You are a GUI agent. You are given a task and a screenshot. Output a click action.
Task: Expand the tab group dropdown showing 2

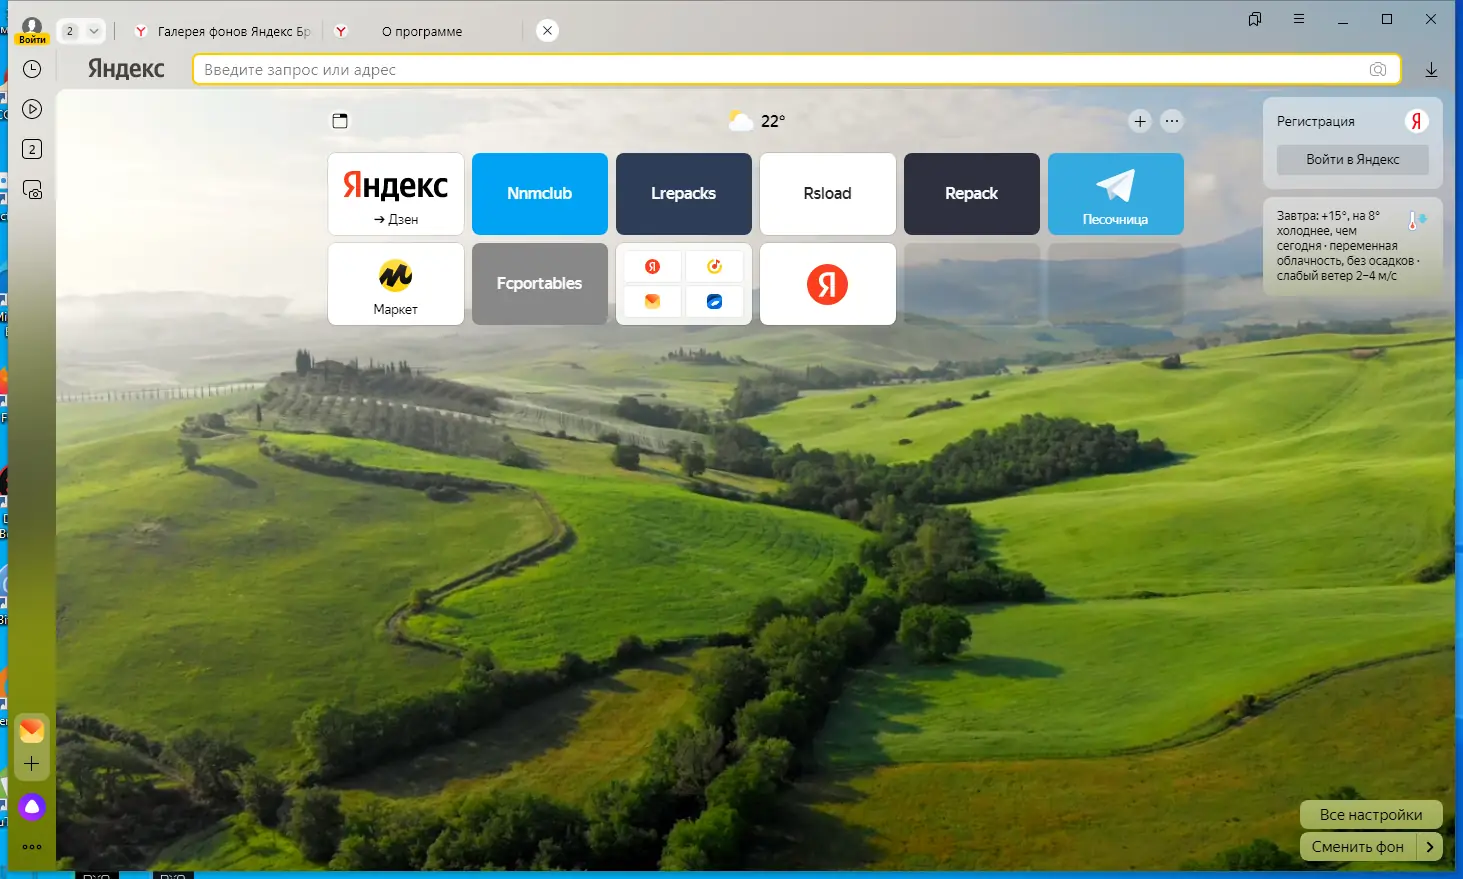click(81, 31)
